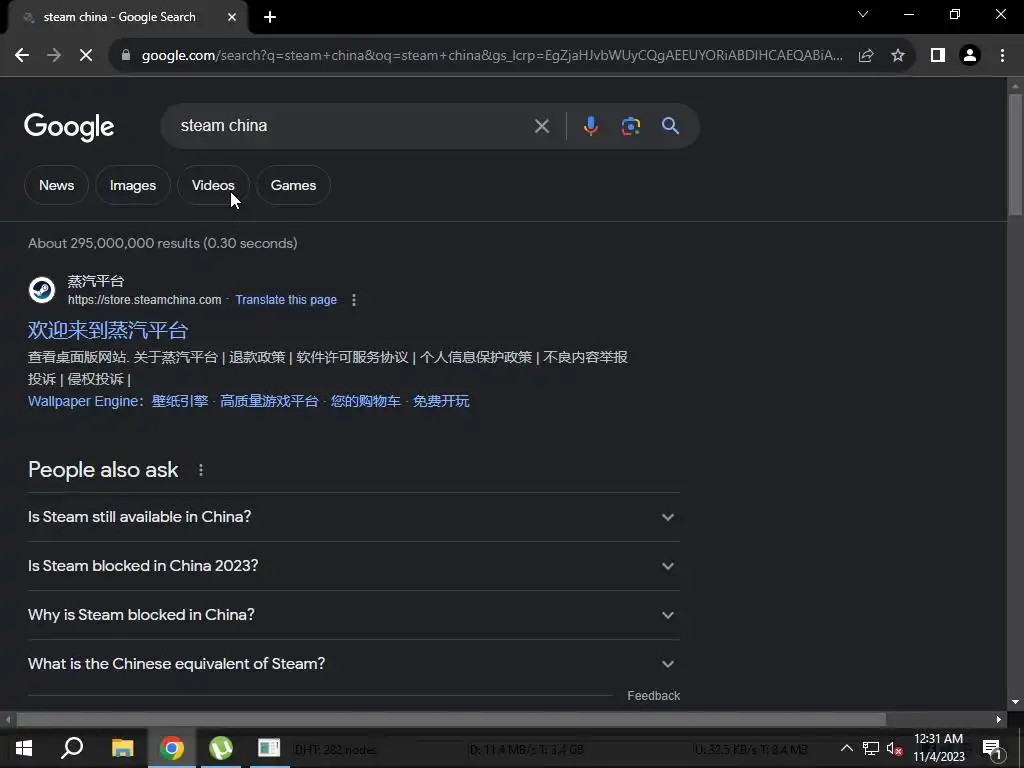
Task: Click the Google logo
Action: point(69,127)
